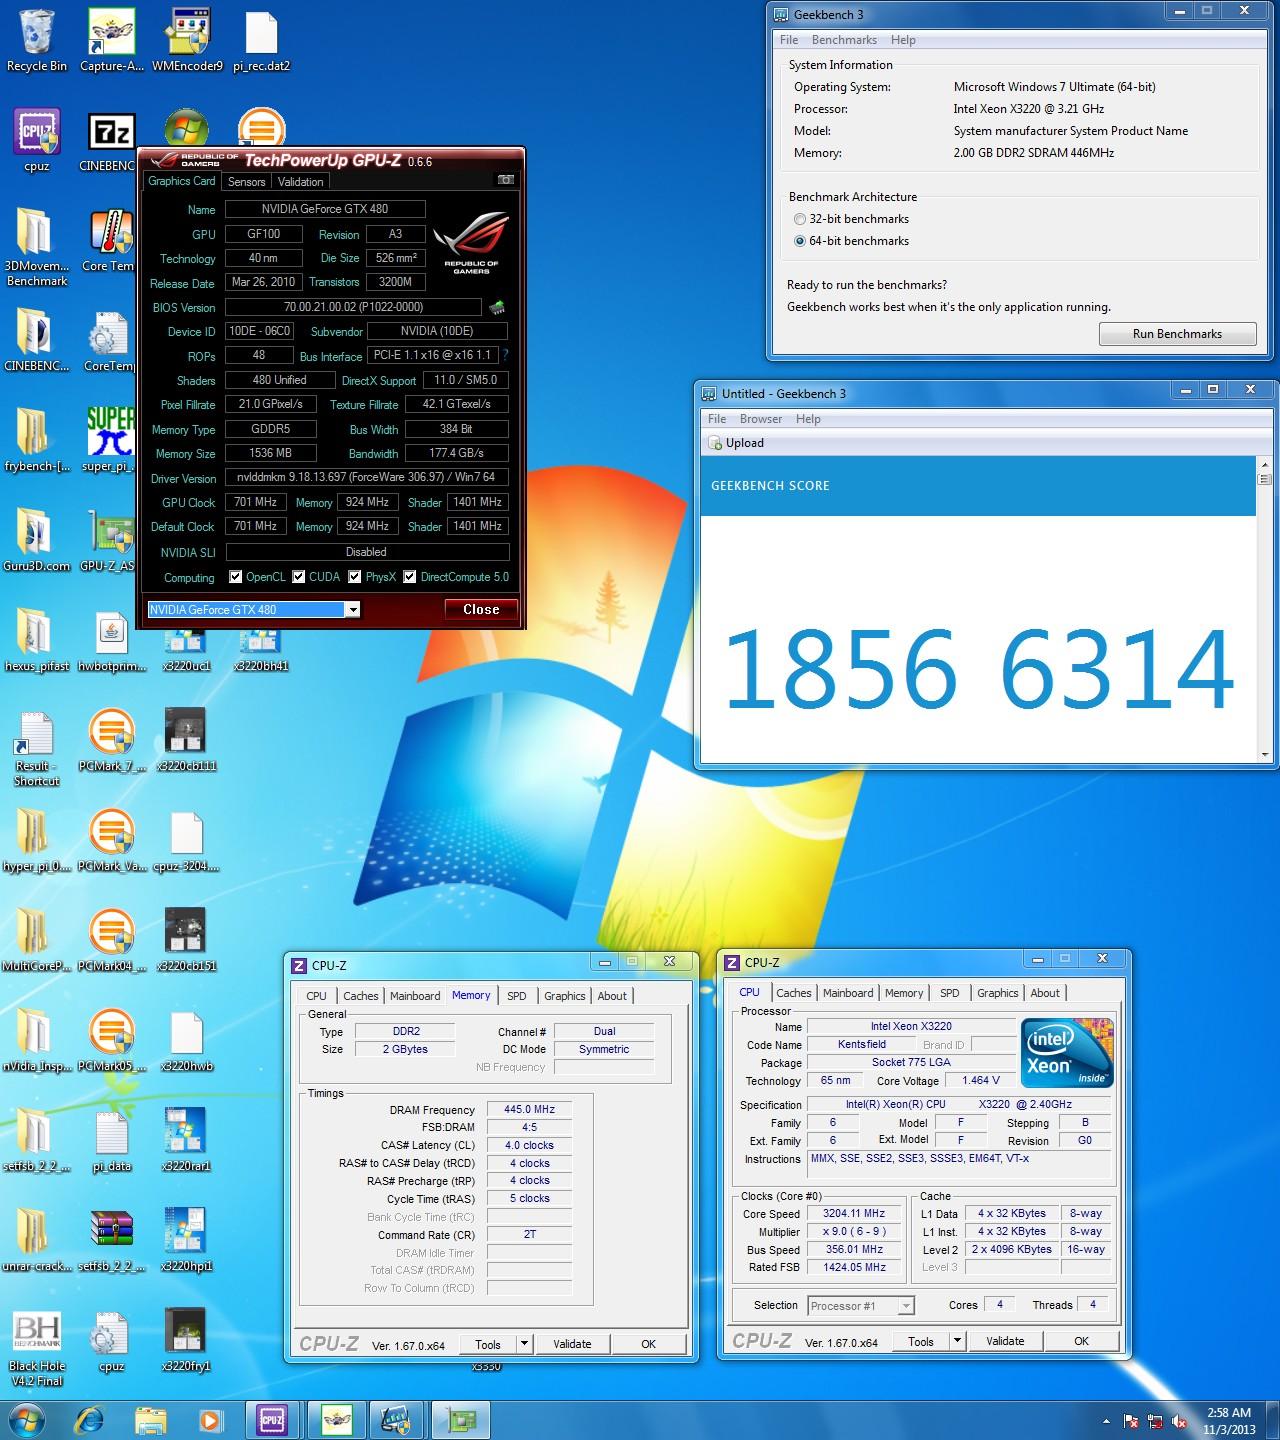Viewport: 1280px width, 1440px height.
Task: Open the Processor #1 selection dropdown
Action: 861,1305
